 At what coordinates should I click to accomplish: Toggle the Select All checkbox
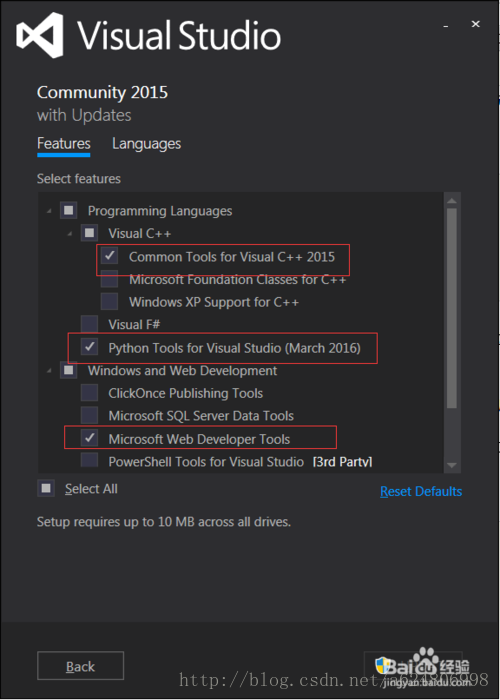point(46,488)
